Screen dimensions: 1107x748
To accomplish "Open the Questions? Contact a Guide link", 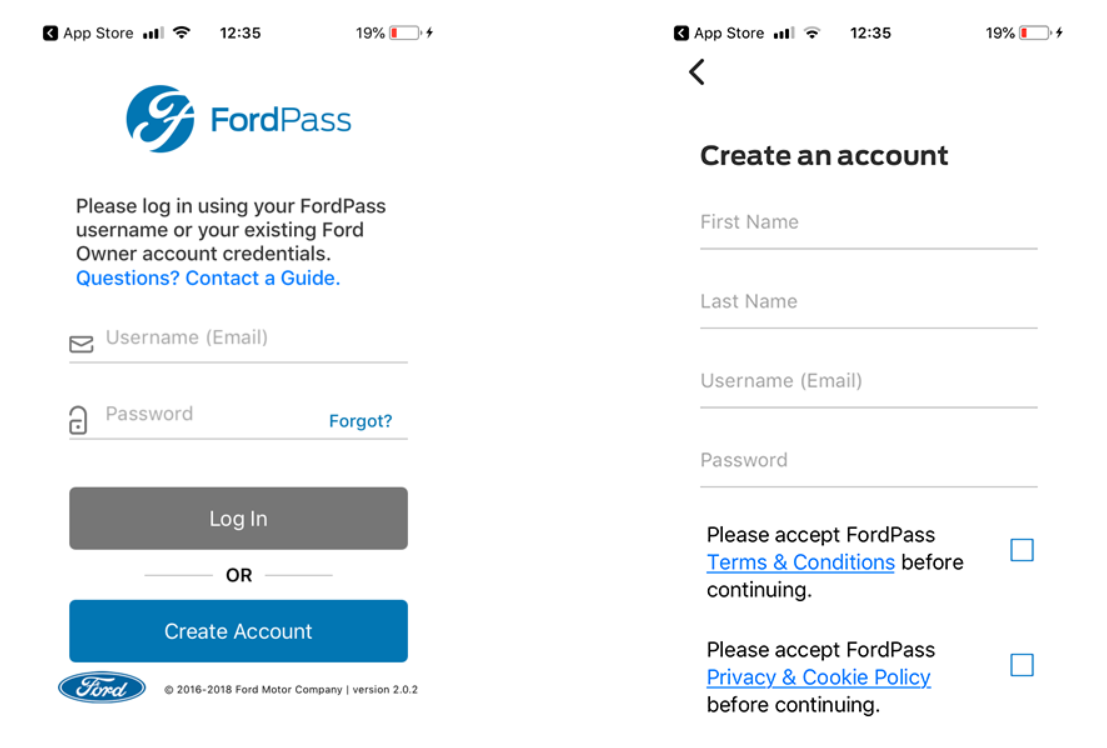I will pyautogui.click(x=208, y=278).
